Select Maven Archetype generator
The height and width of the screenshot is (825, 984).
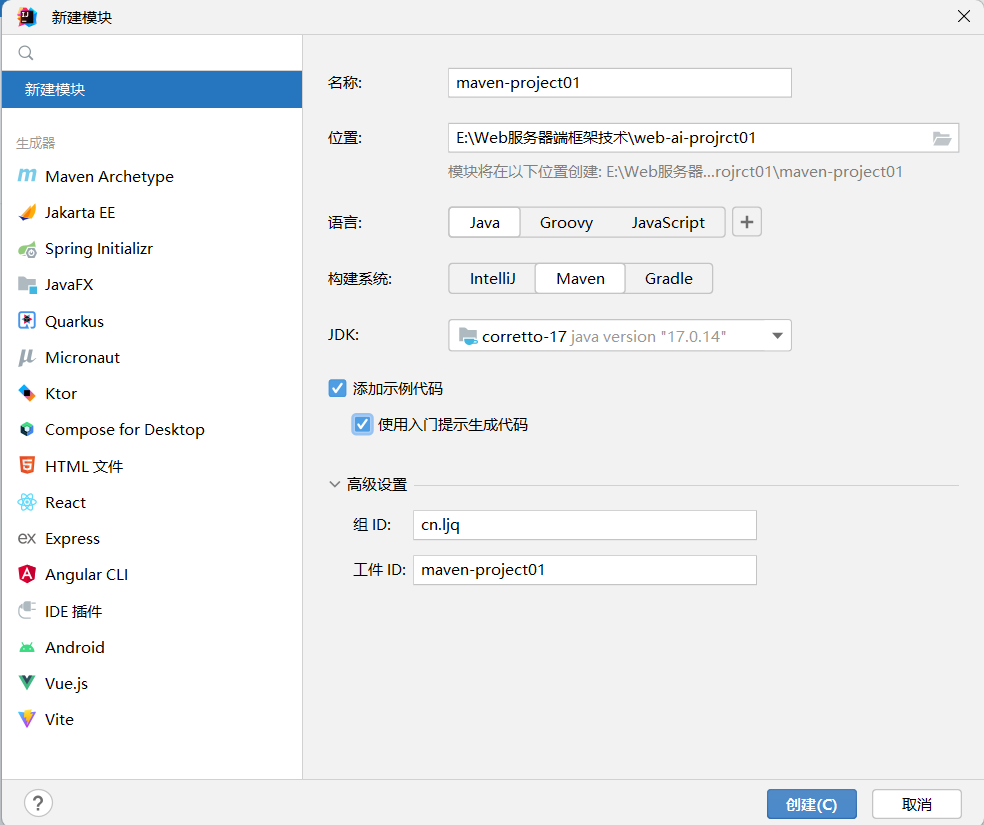click(152, 176)
